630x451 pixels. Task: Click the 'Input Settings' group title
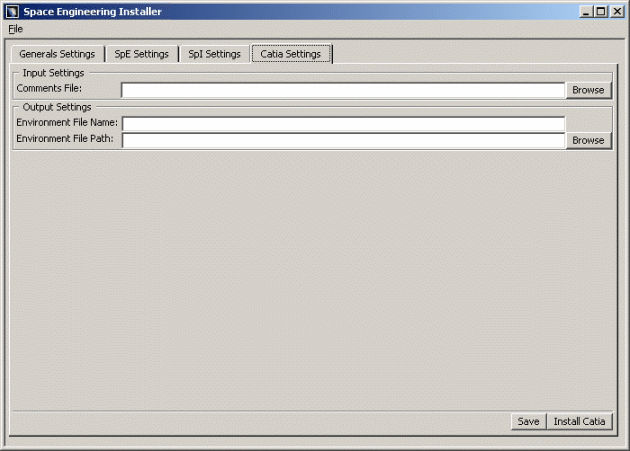click(53, 73)
